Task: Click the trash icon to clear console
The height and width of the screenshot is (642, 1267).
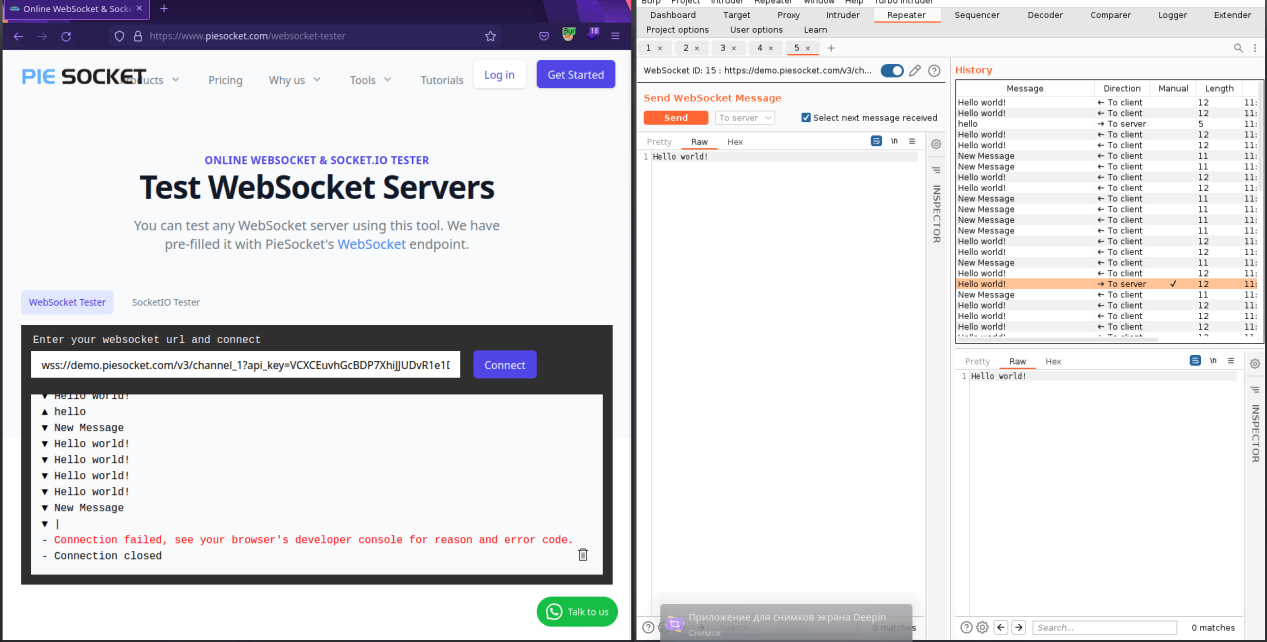Action: click(x=583, y=555)
